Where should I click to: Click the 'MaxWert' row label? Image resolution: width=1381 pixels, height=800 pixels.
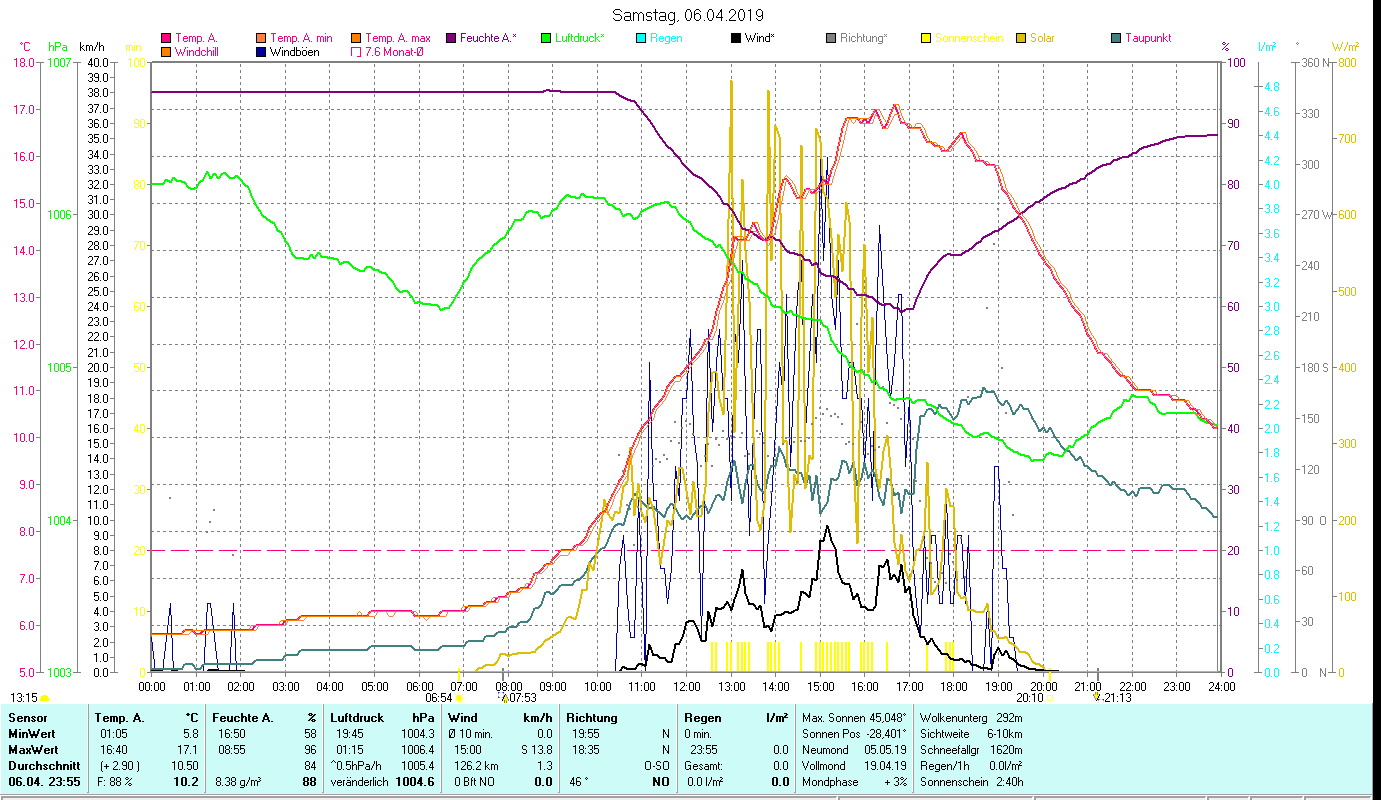click(33, 750)
